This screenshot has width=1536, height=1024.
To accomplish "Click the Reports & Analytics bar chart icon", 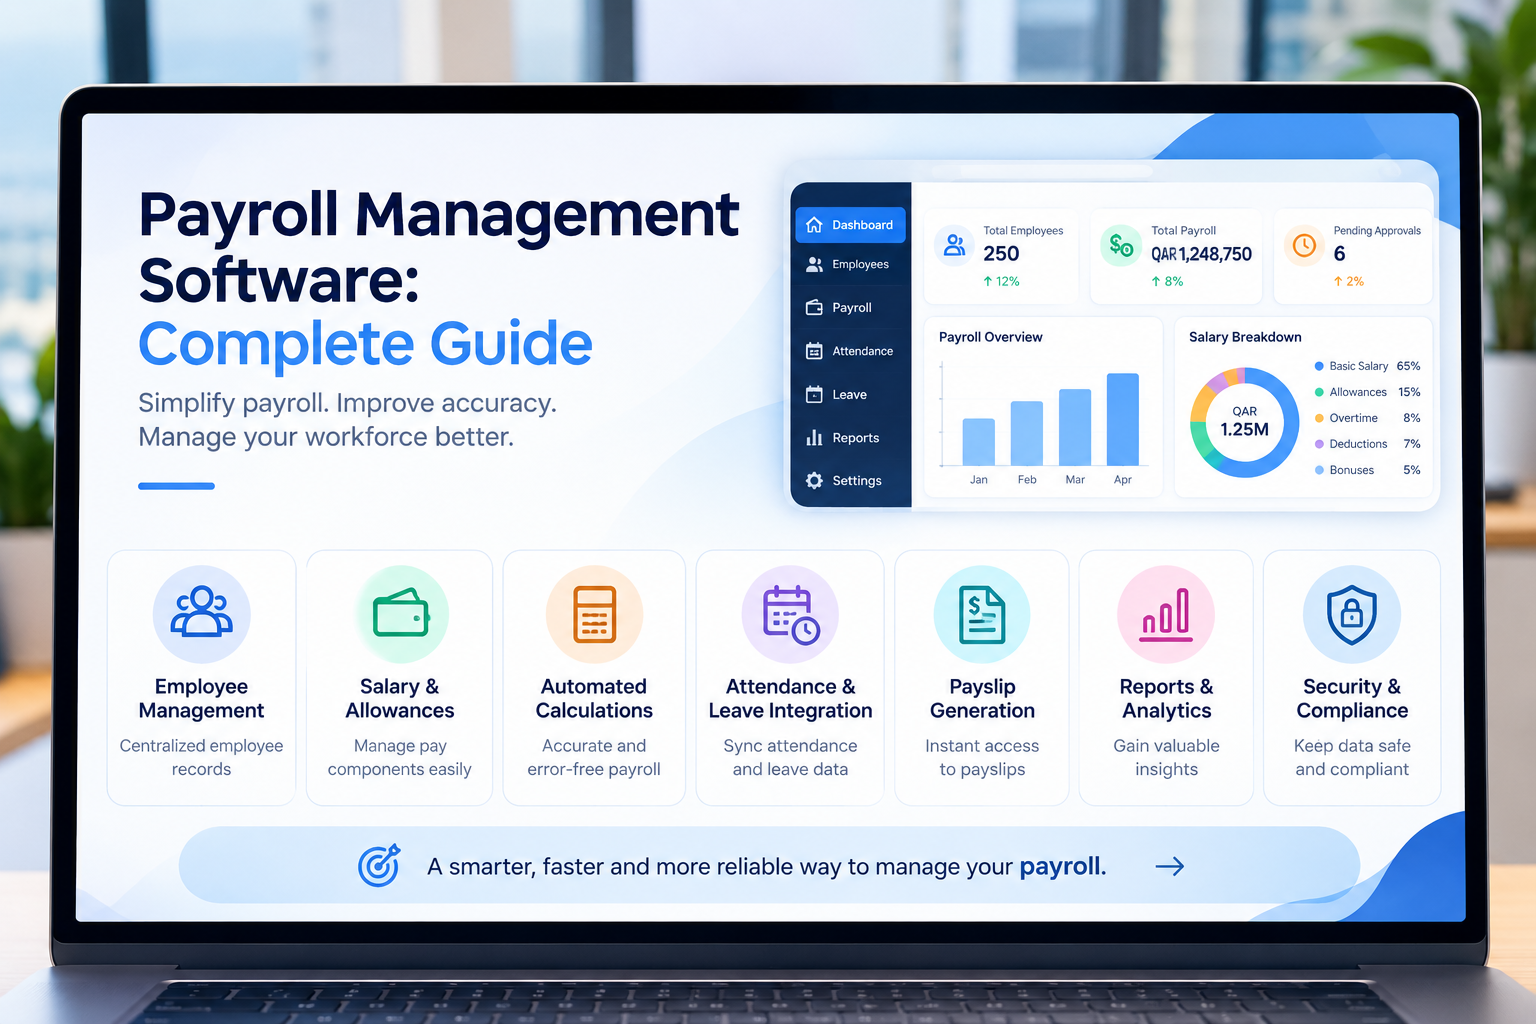I will point(1166,614).
